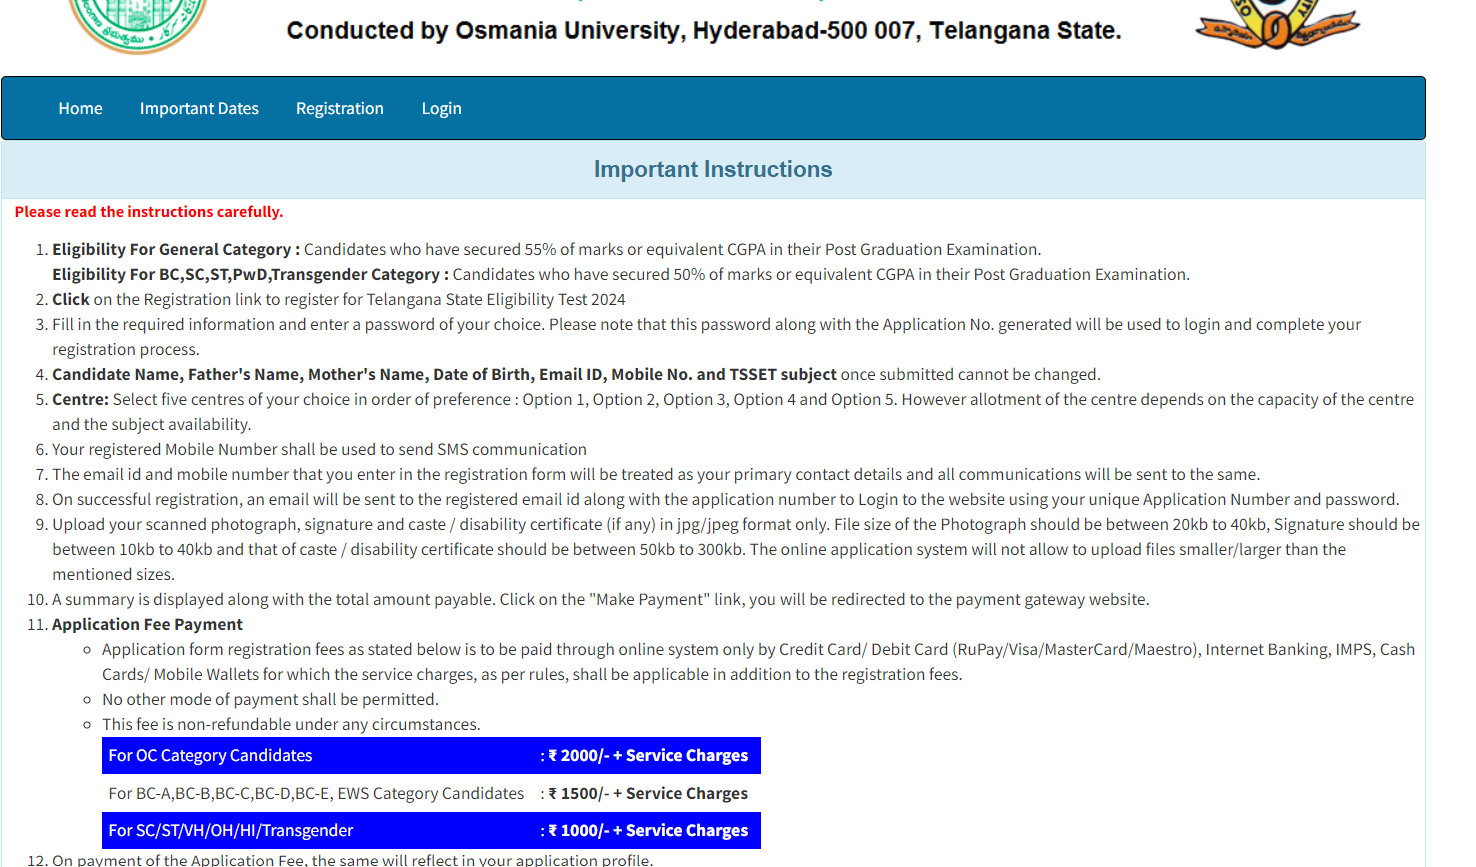The height and width of the screenshot is (867, 1476).
Task: Click the "Application Fee Payment" heading
Action: (x=147, y=624)
